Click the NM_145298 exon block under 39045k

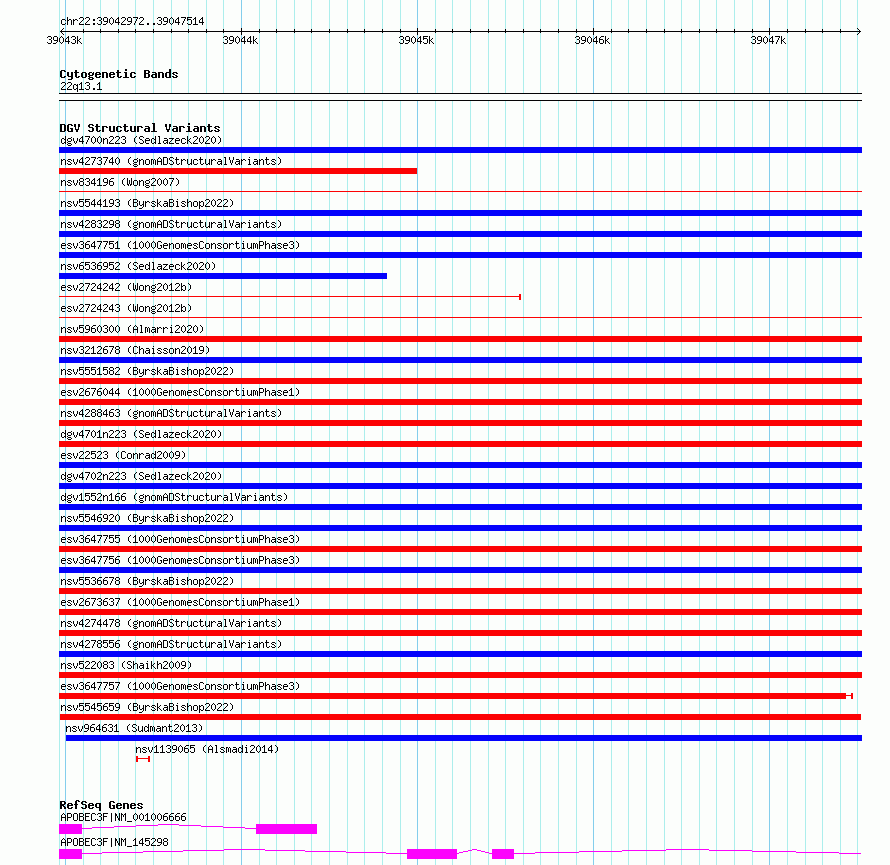tap(432, 854)
